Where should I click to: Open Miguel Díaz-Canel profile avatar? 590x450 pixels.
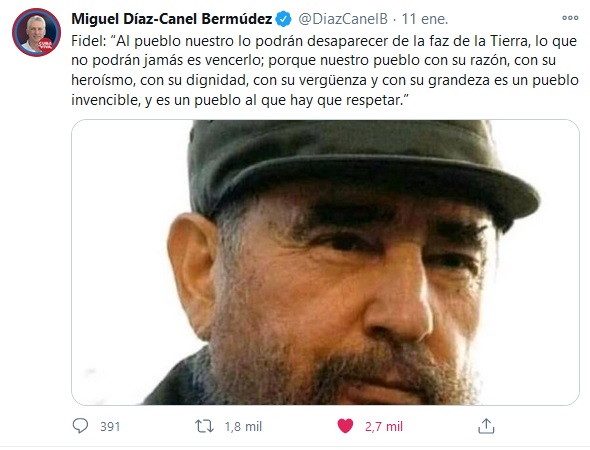pos(36,32)
